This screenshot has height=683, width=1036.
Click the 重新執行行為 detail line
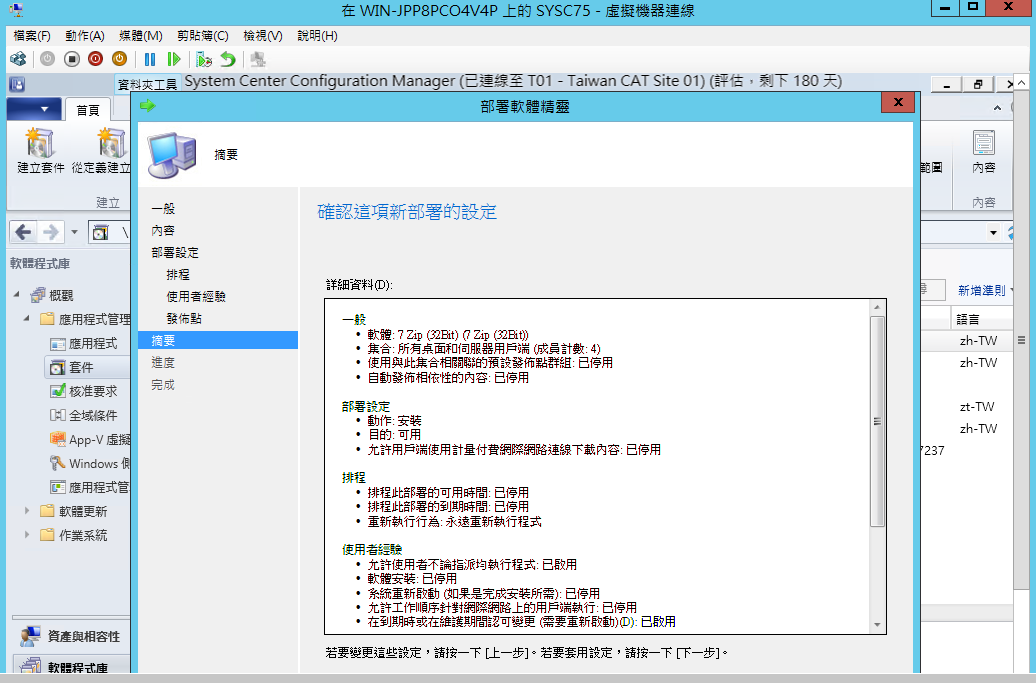click(x=455, y=521)
